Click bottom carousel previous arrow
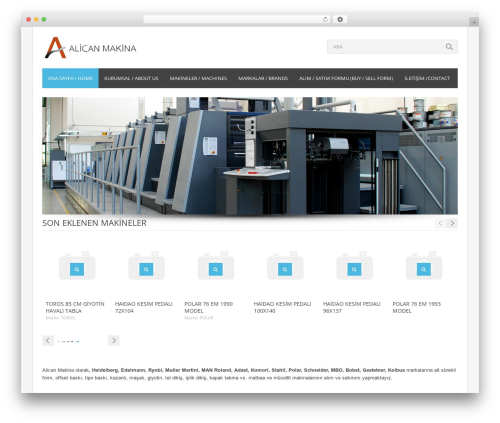 (48, 340)
